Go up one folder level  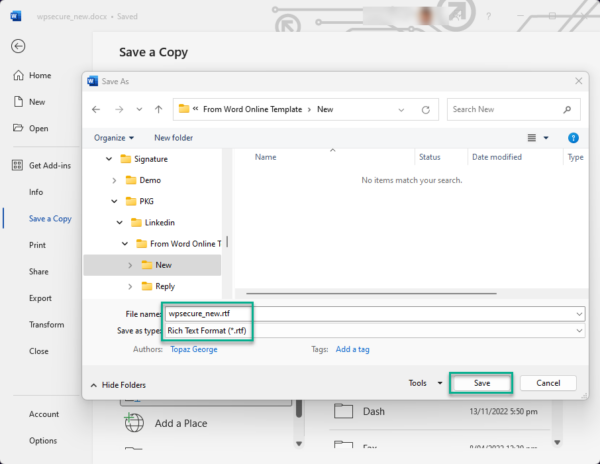(x=158, y=109)
